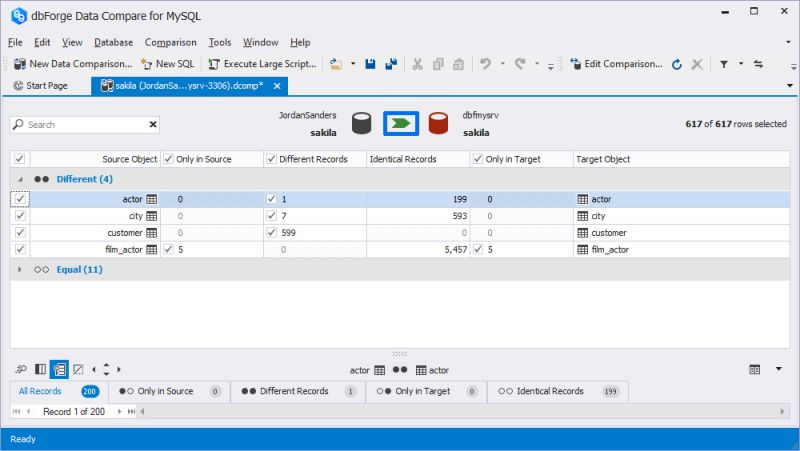Click the Cut scissors icon
Screen dimensions: 800x451
click(x=417, y=64)
